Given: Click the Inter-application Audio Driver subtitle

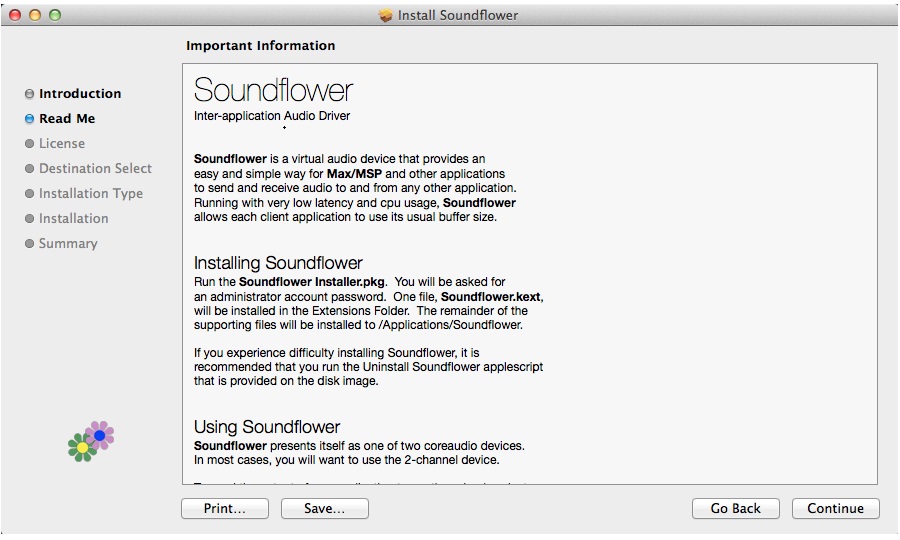Looking at the screenshot, I should coord(272,116).
